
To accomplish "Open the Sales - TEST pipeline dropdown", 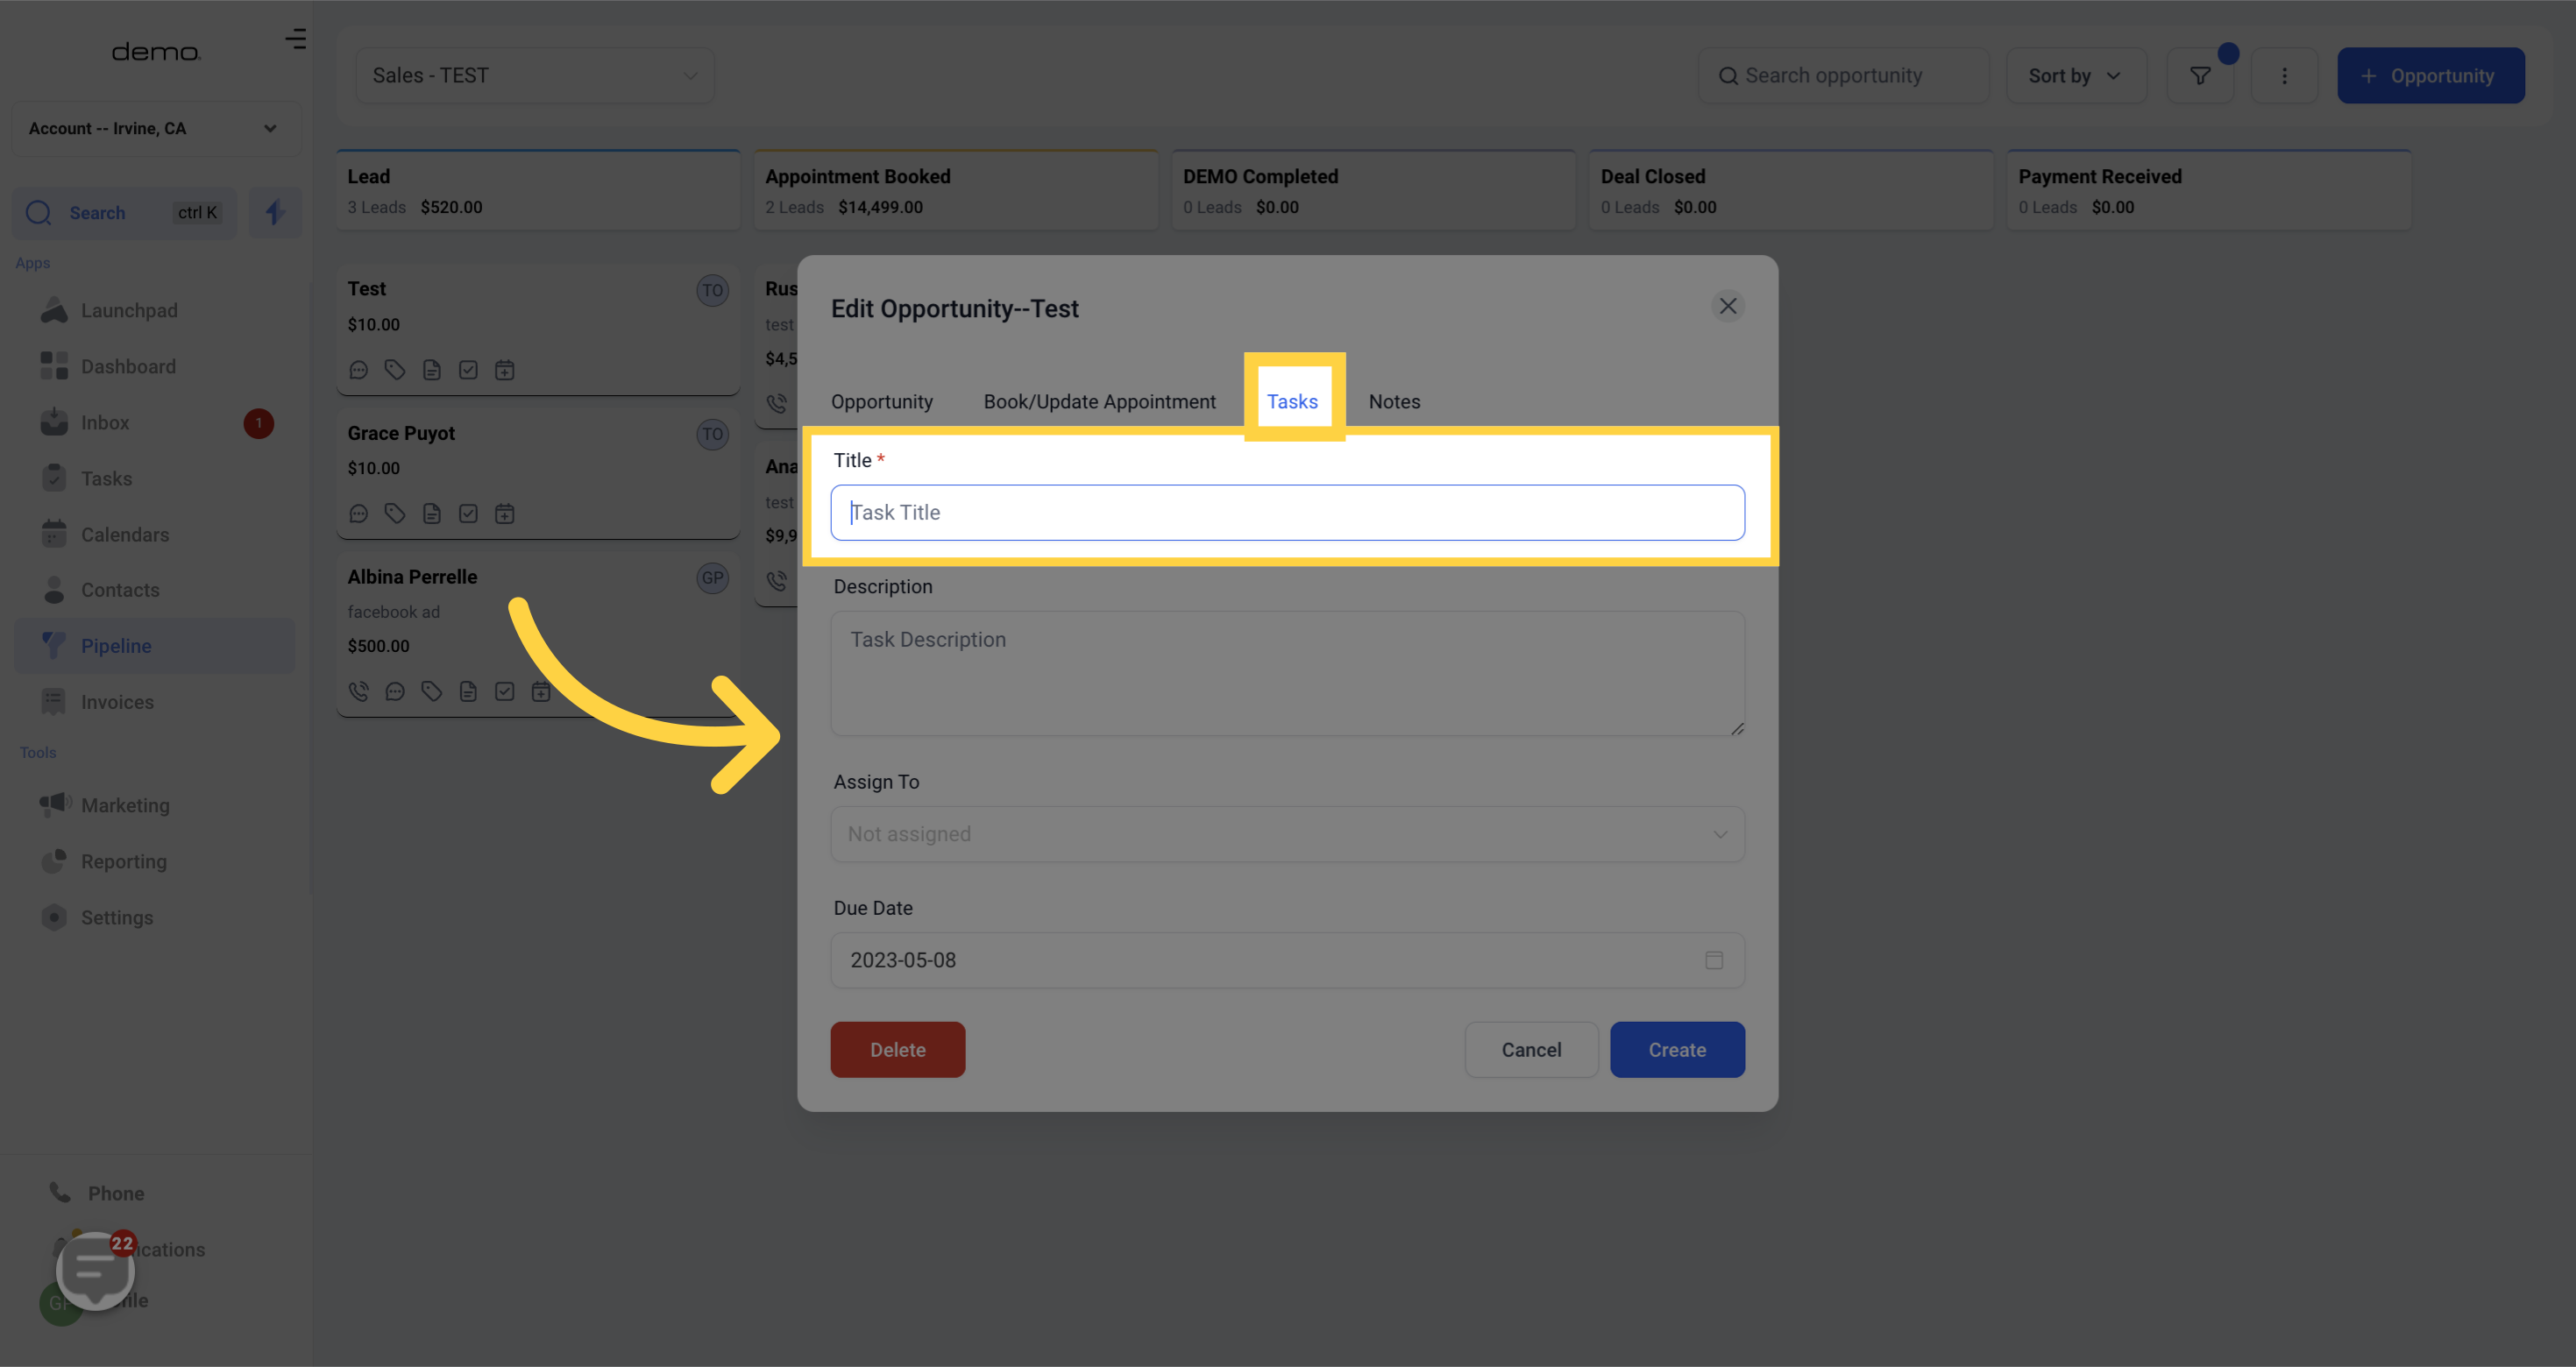I will [x=535, y=76].
